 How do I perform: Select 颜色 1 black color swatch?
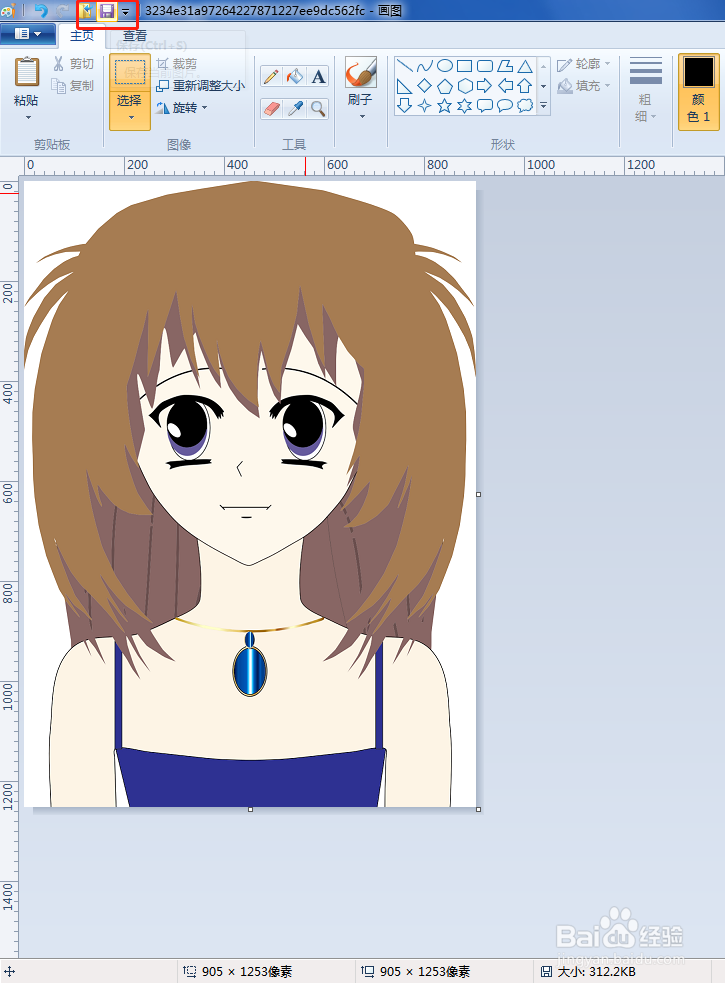click(699, 92)
